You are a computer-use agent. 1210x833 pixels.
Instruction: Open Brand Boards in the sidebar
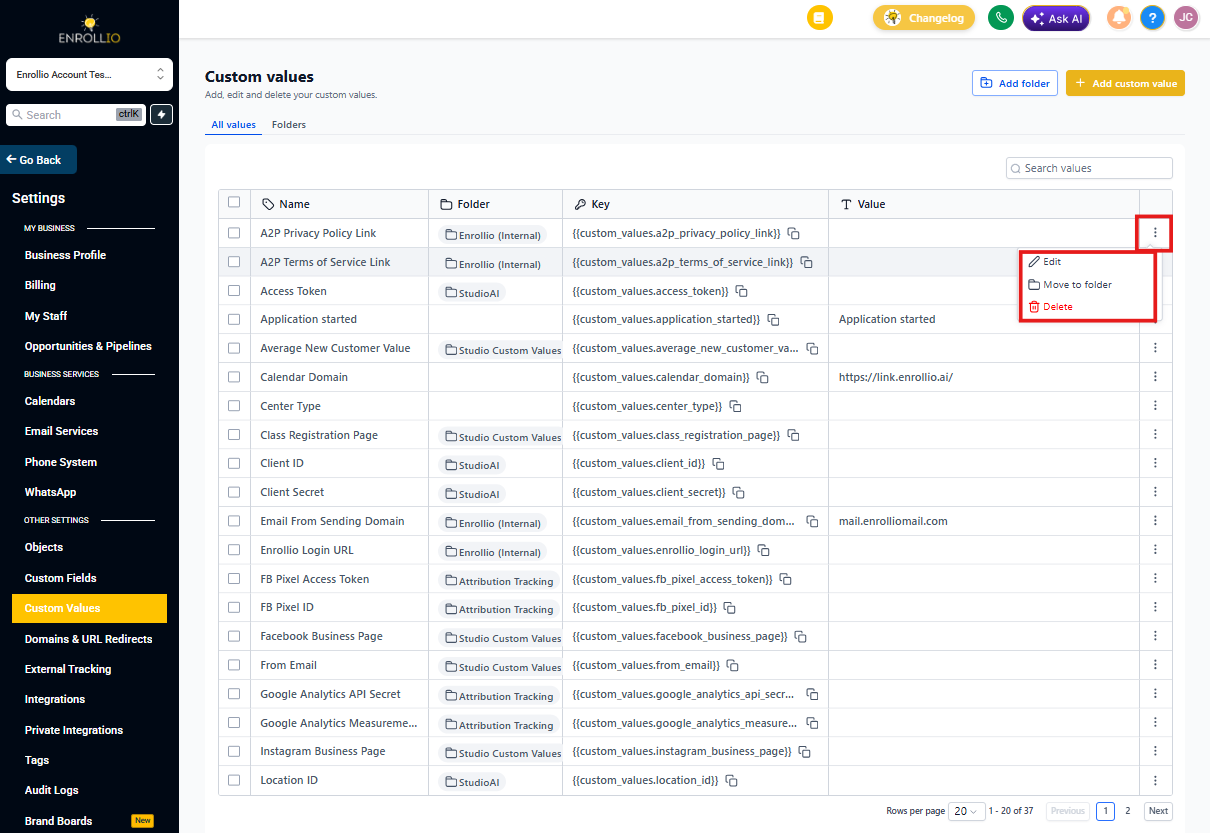[x=58, y=821]
